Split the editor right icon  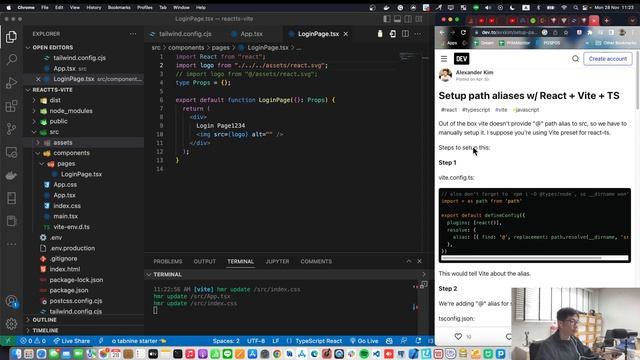[x=405, y=34]
